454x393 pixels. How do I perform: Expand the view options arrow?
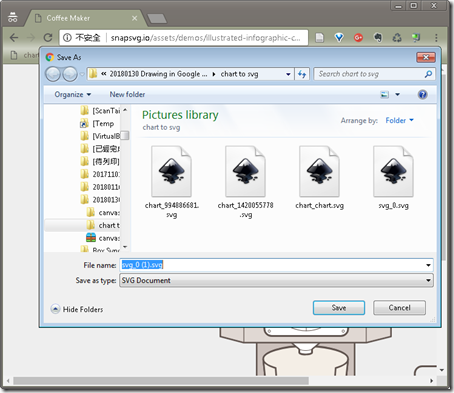(397, 95)
